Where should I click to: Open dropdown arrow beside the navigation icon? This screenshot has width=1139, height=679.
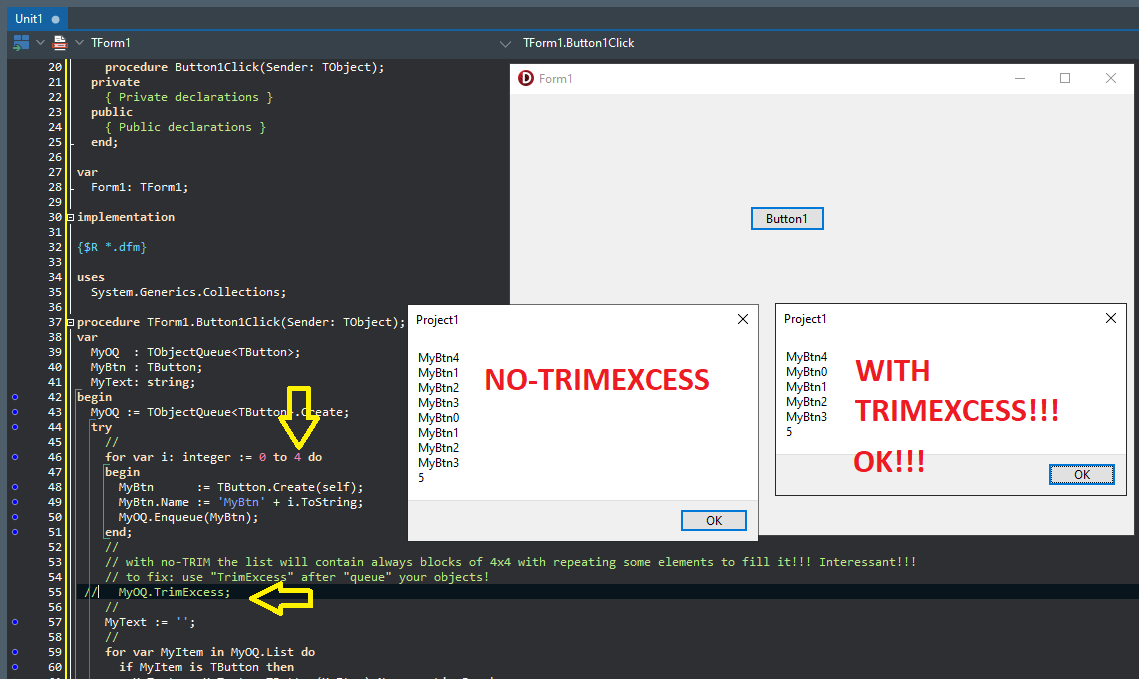41,43
